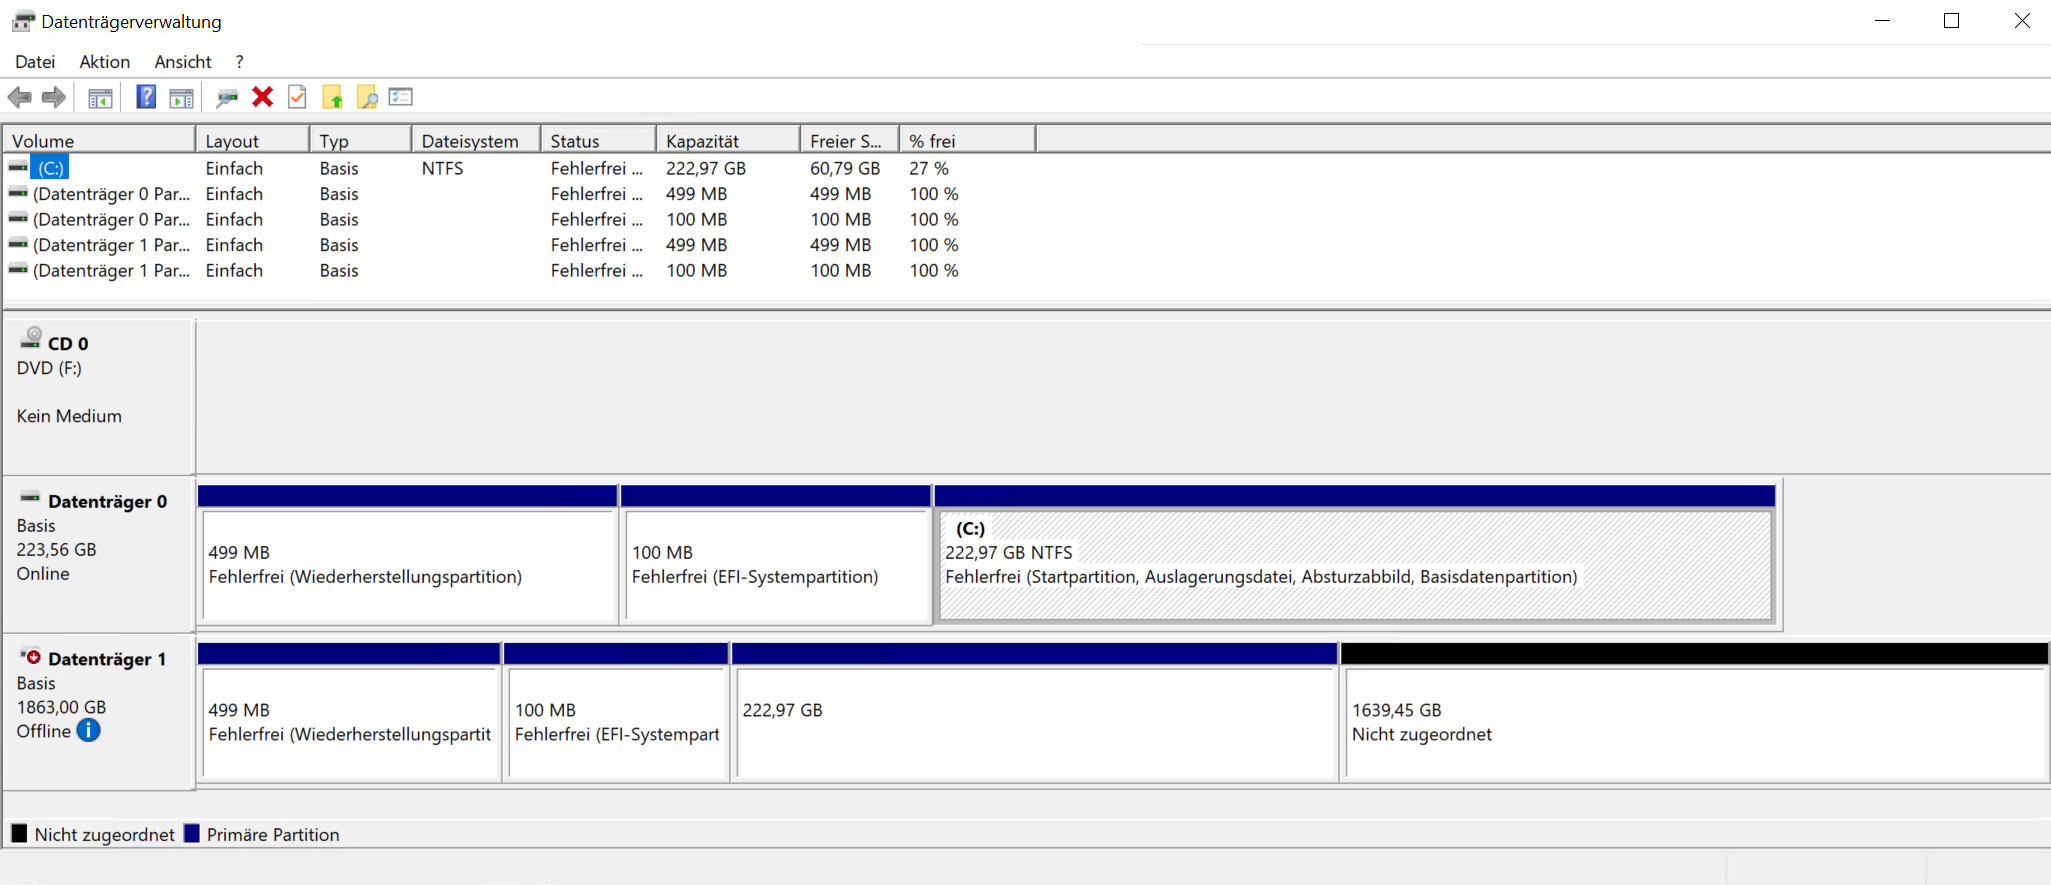Click the Back arrow toolbar icon
Viewport: 2051px width, 885px height.
[x=19, y=97]
